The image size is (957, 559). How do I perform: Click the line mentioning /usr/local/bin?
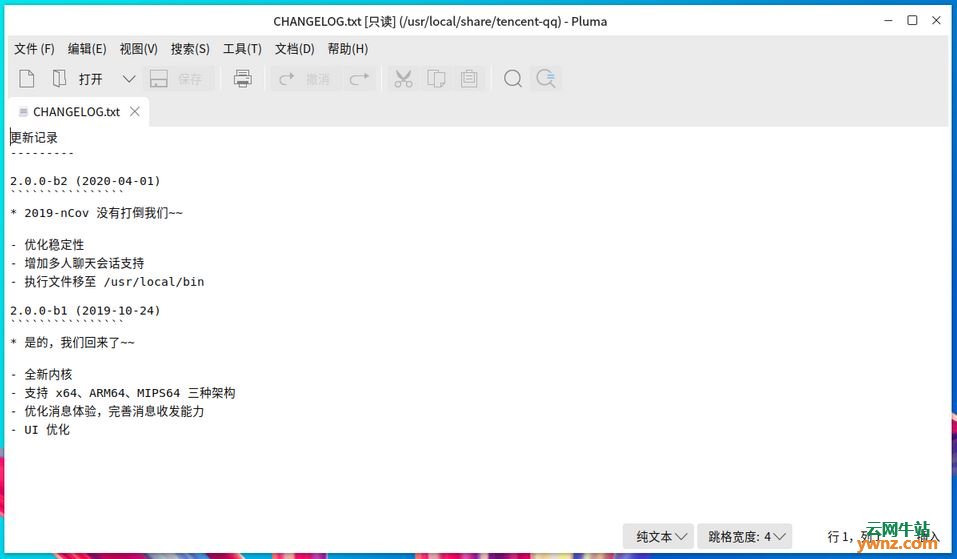[x=107, y=281]
